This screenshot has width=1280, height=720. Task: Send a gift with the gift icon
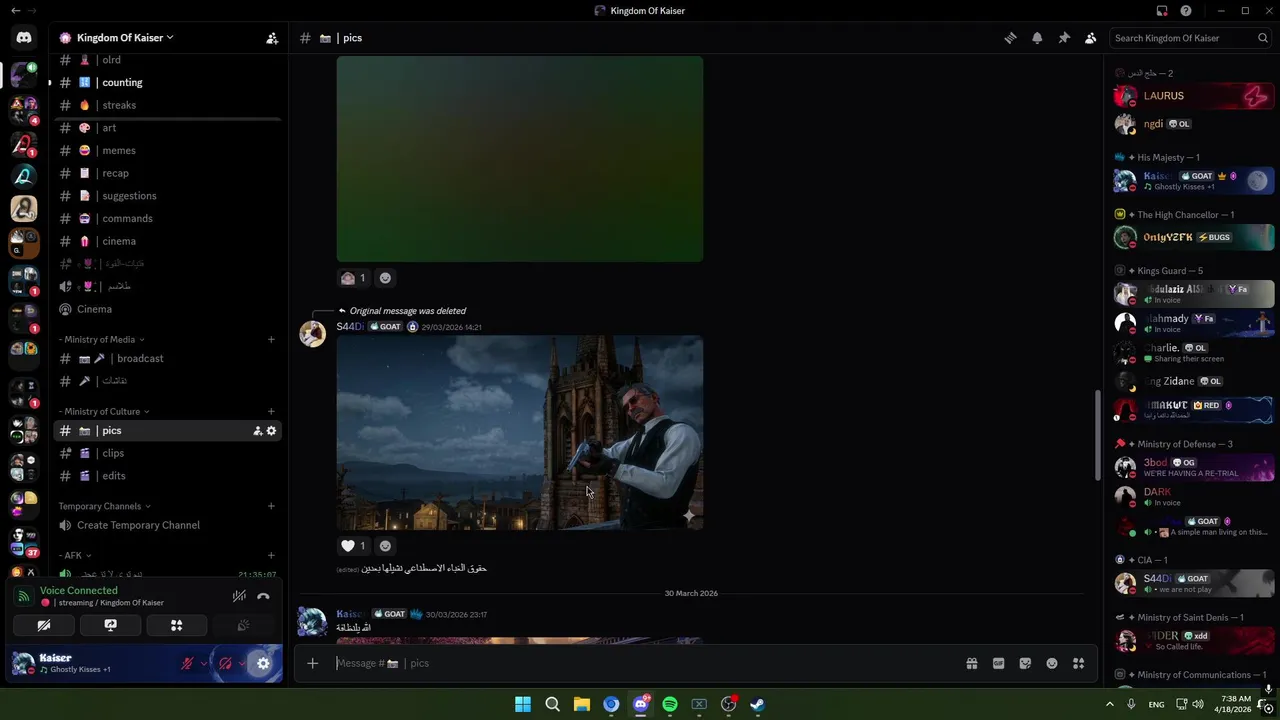click(971, 663)
